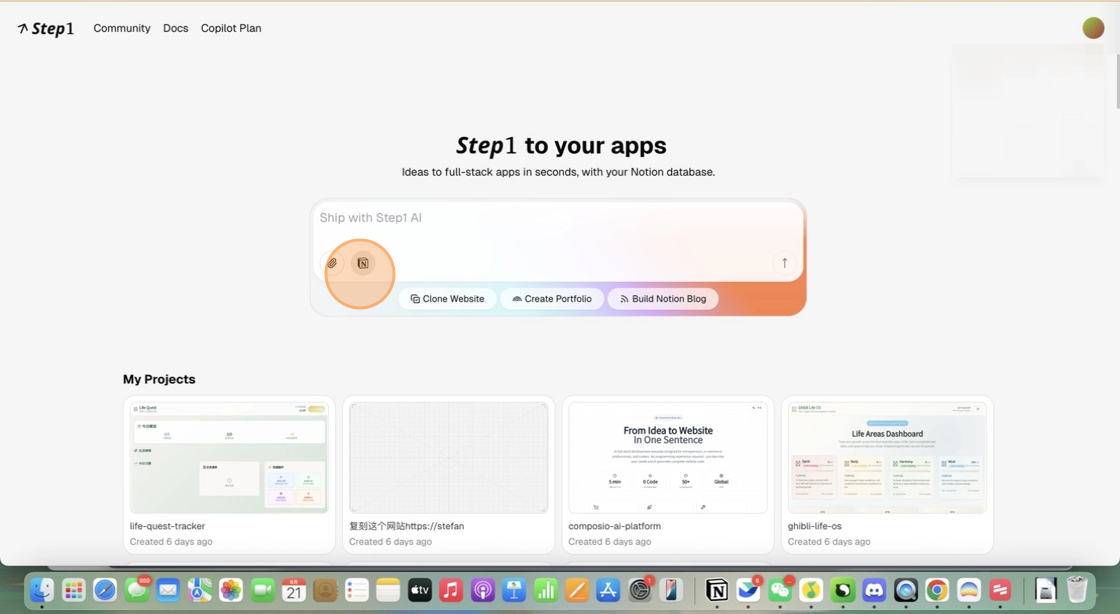Click the paperclip attachment icon
The image size is (1120, 614).
tap(332, 263)
